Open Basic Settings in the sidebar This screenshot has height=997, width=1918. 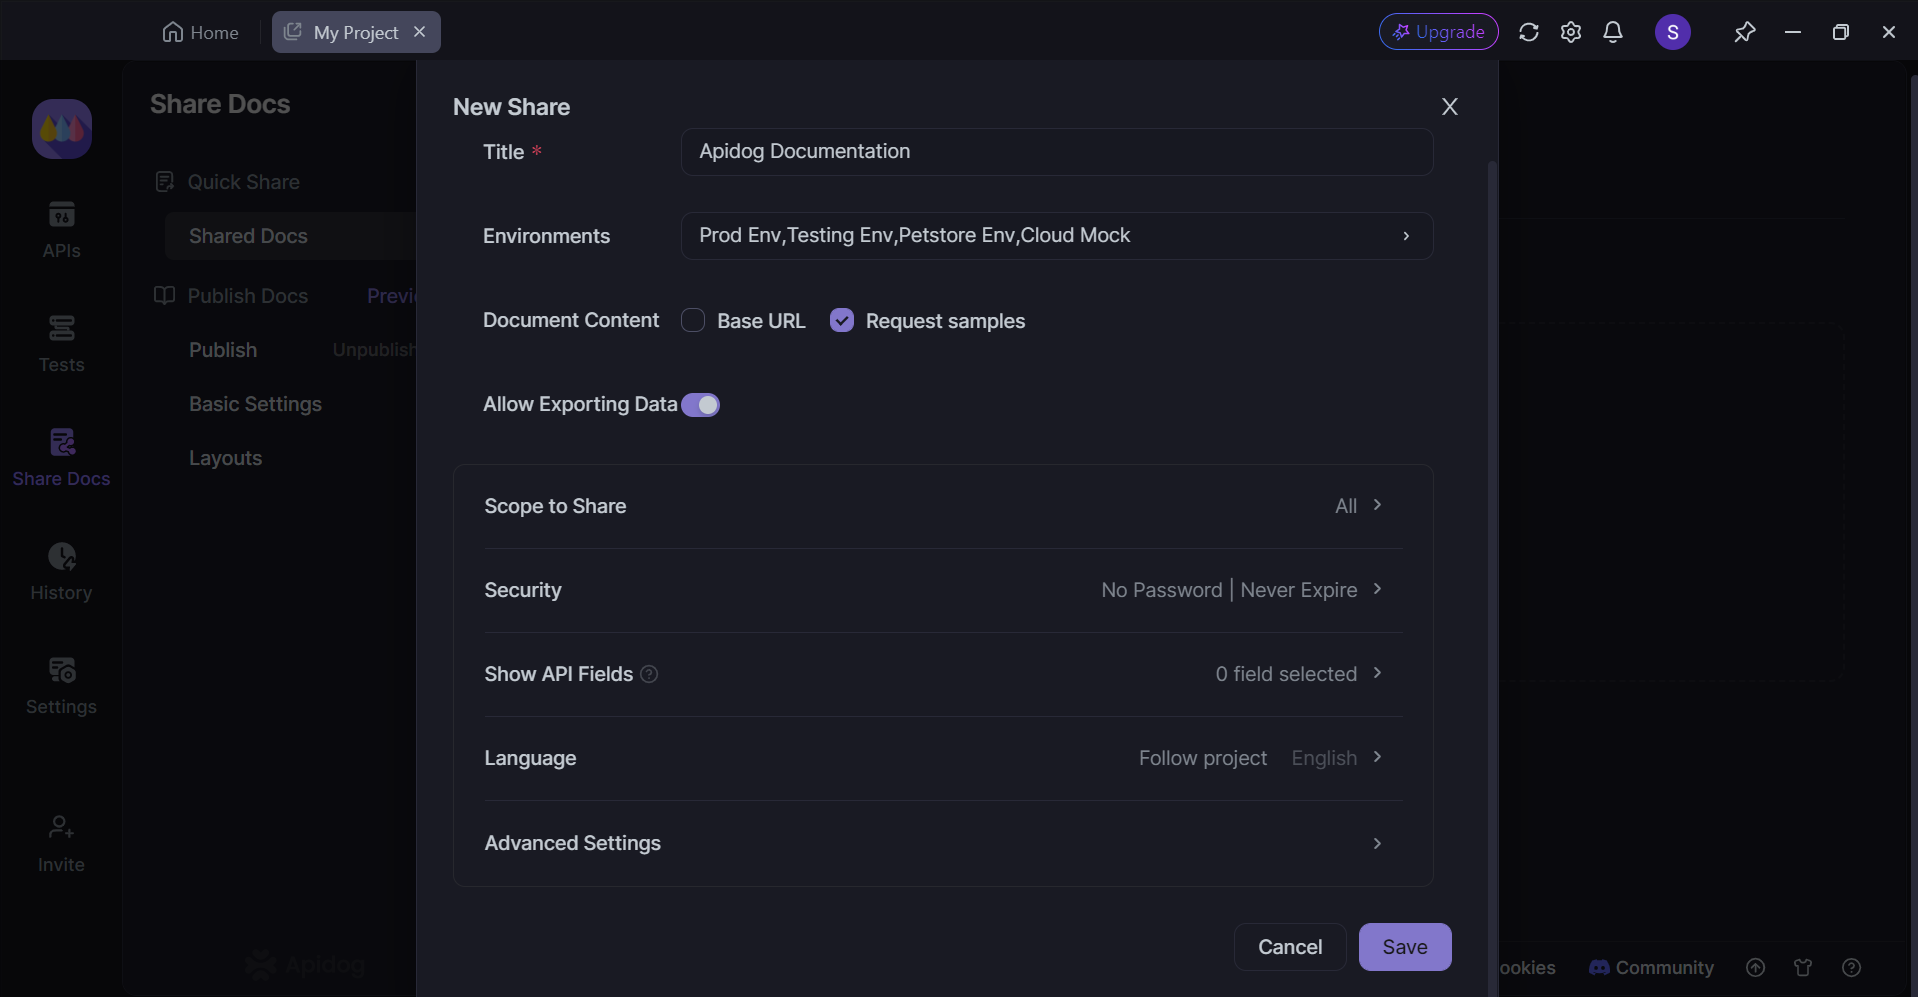(255, 404)
